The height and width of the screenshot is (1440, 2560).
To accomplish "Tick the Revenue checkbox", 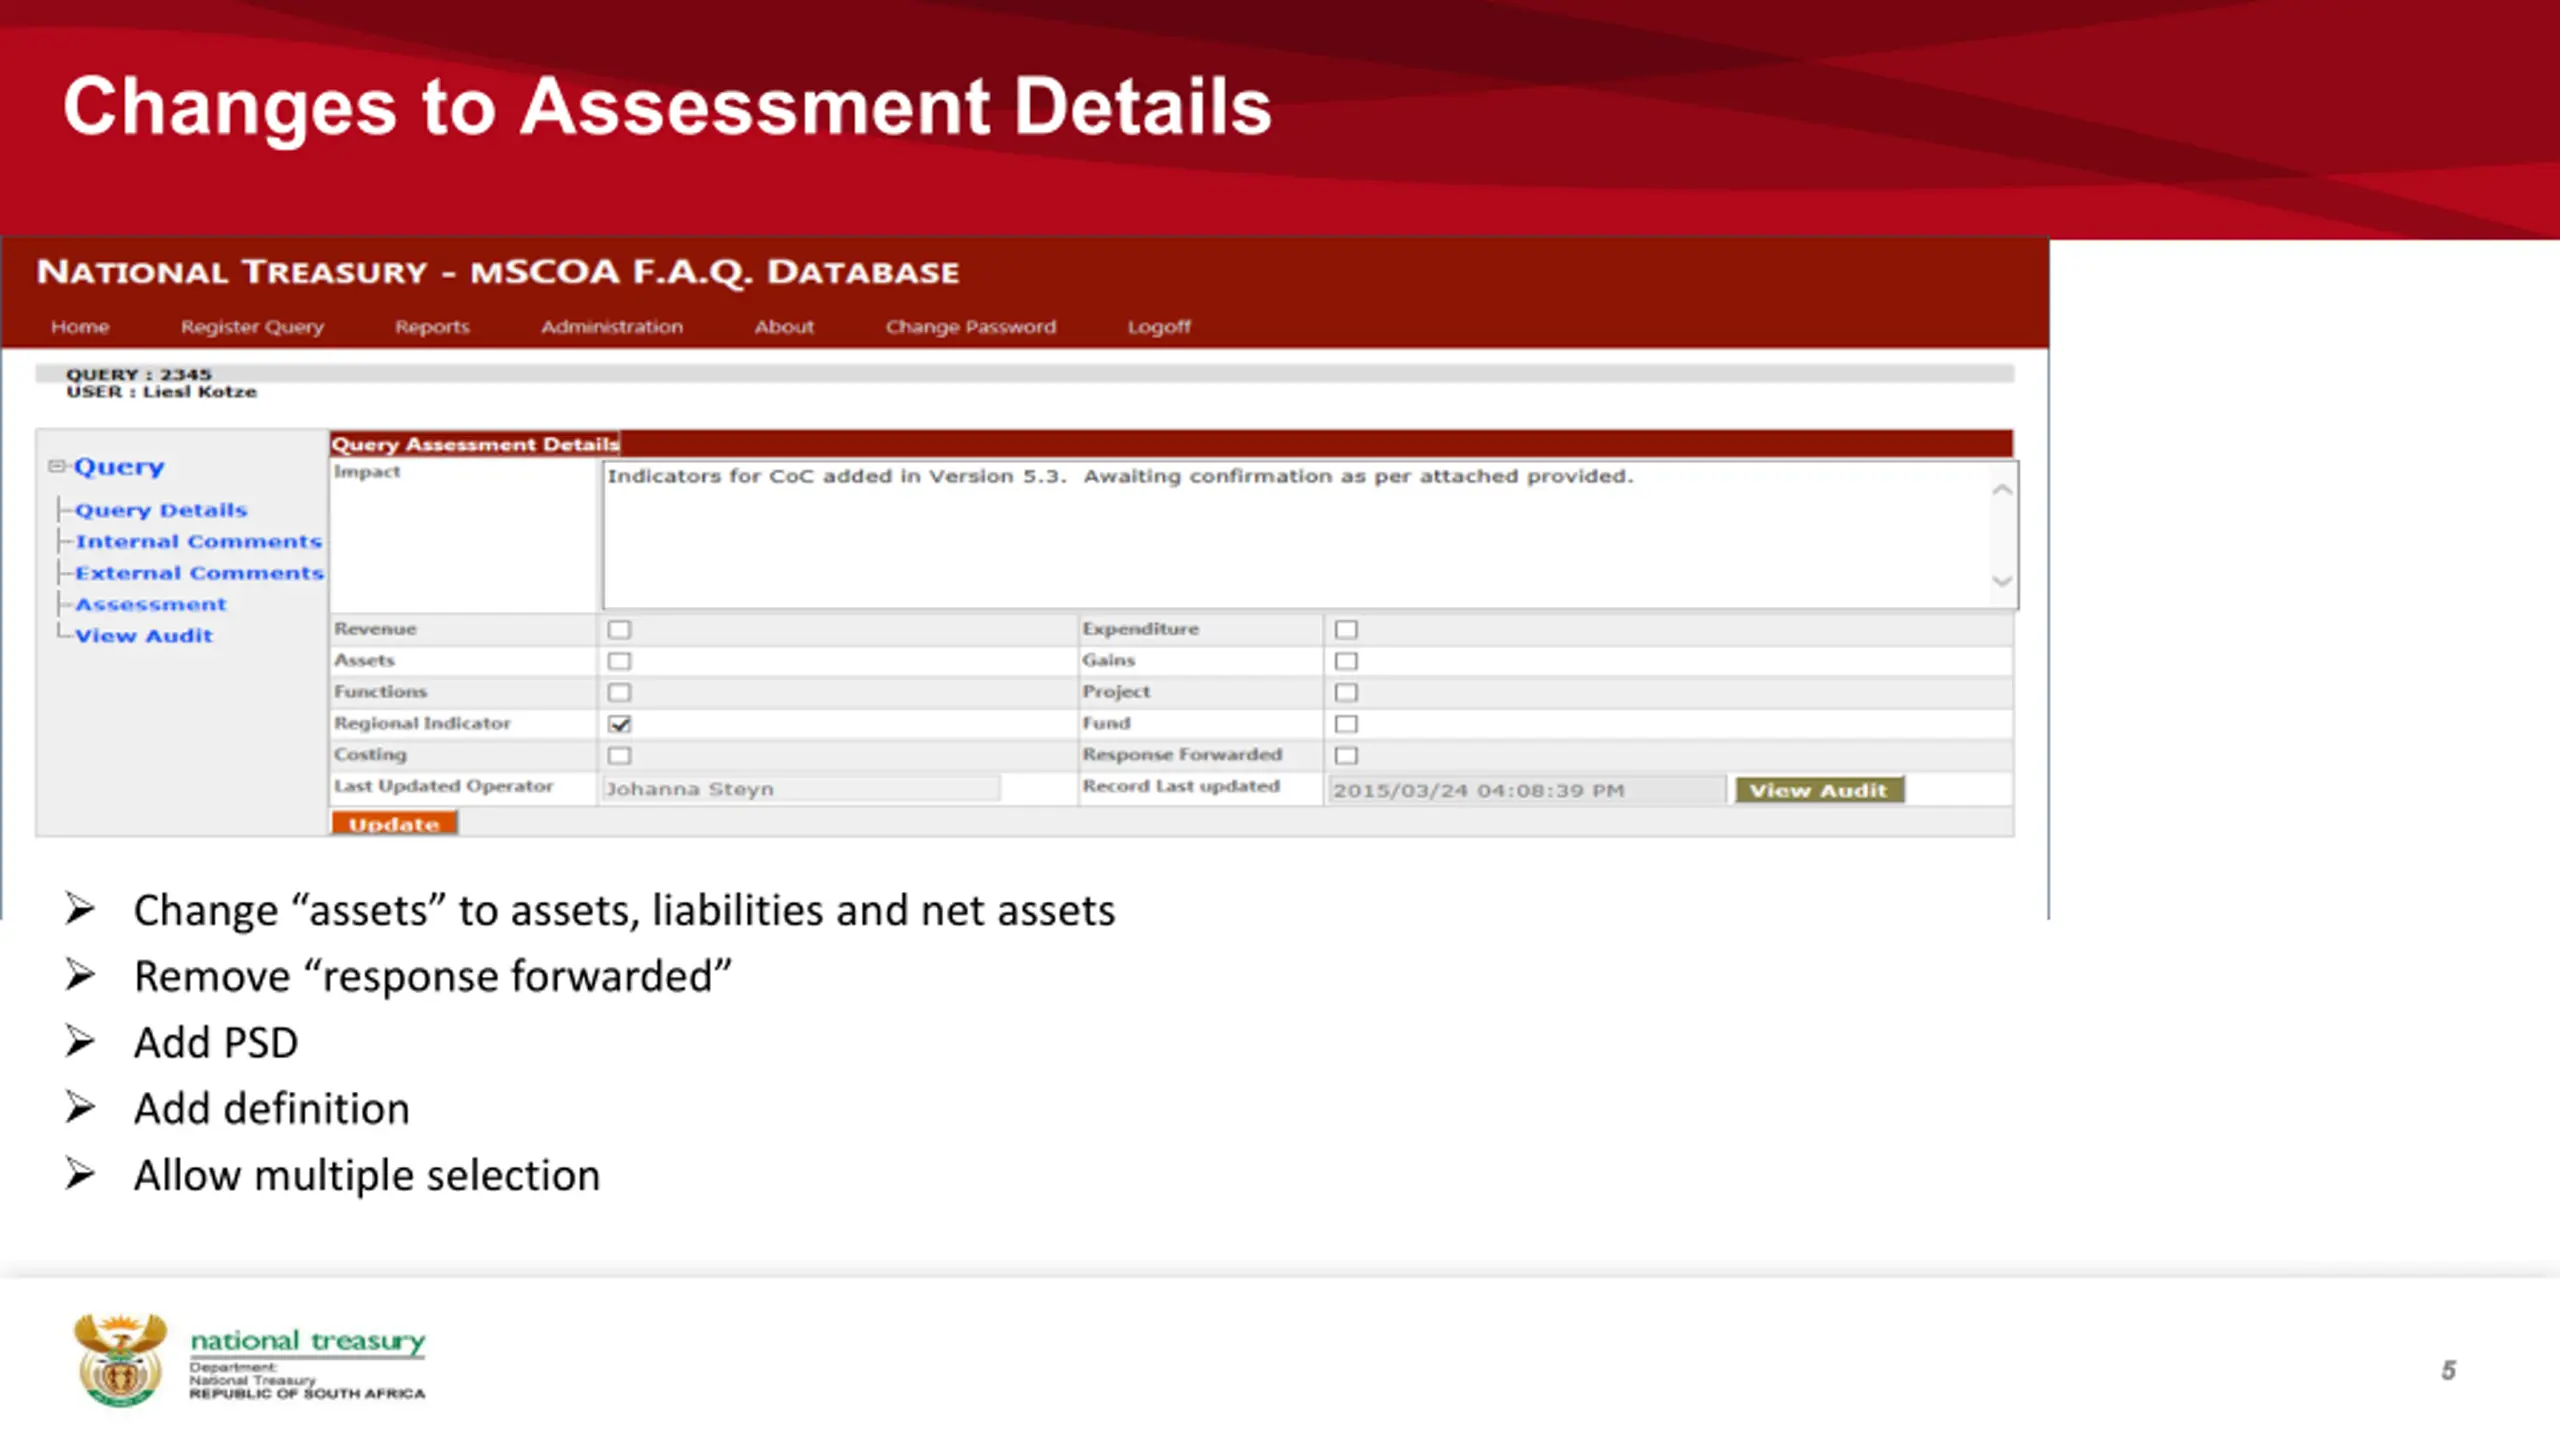I will [x=620, y=630].
